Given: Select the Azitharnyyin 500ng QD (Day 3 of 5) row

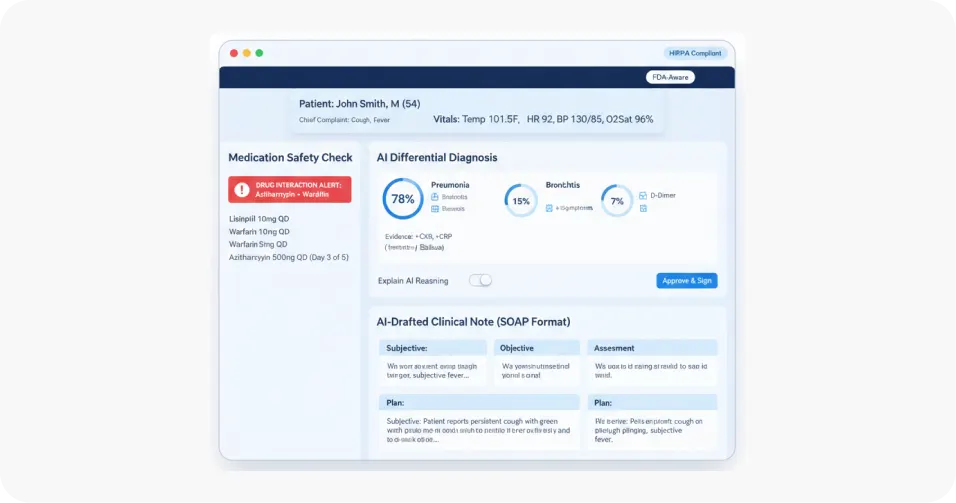Looking at the screenshot, I should (x=289, y=257).
